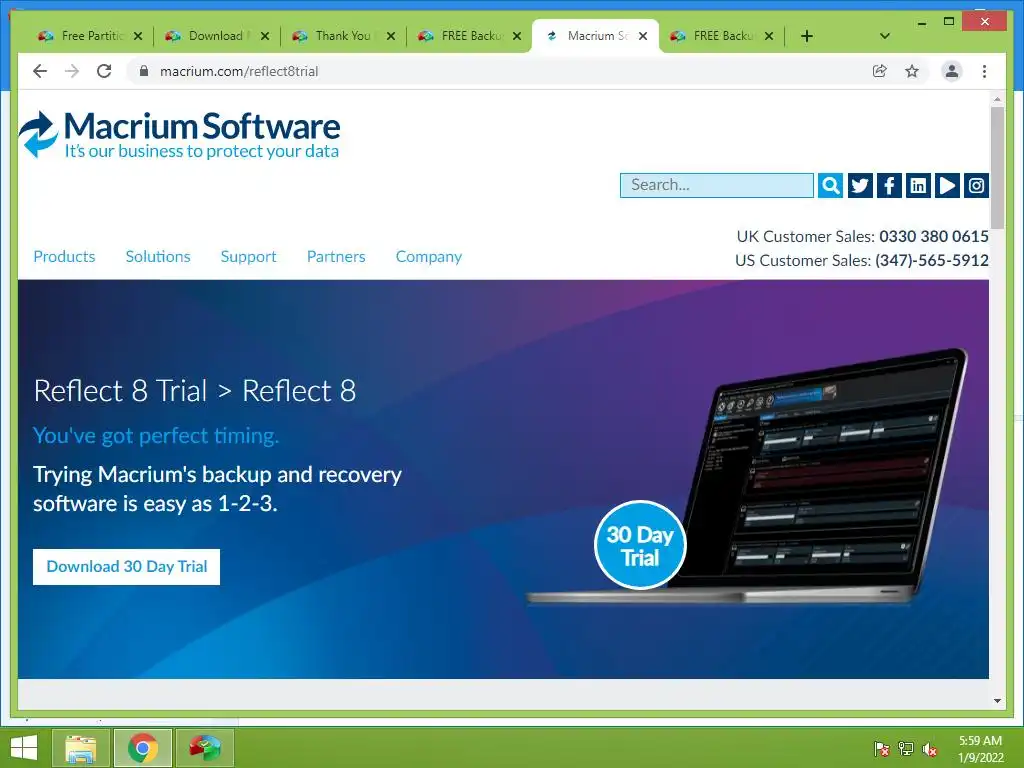1024x768 pixels.
Task: Open the Solutions navigation menu
Action: pyautogui.click(x=158, y=257)
